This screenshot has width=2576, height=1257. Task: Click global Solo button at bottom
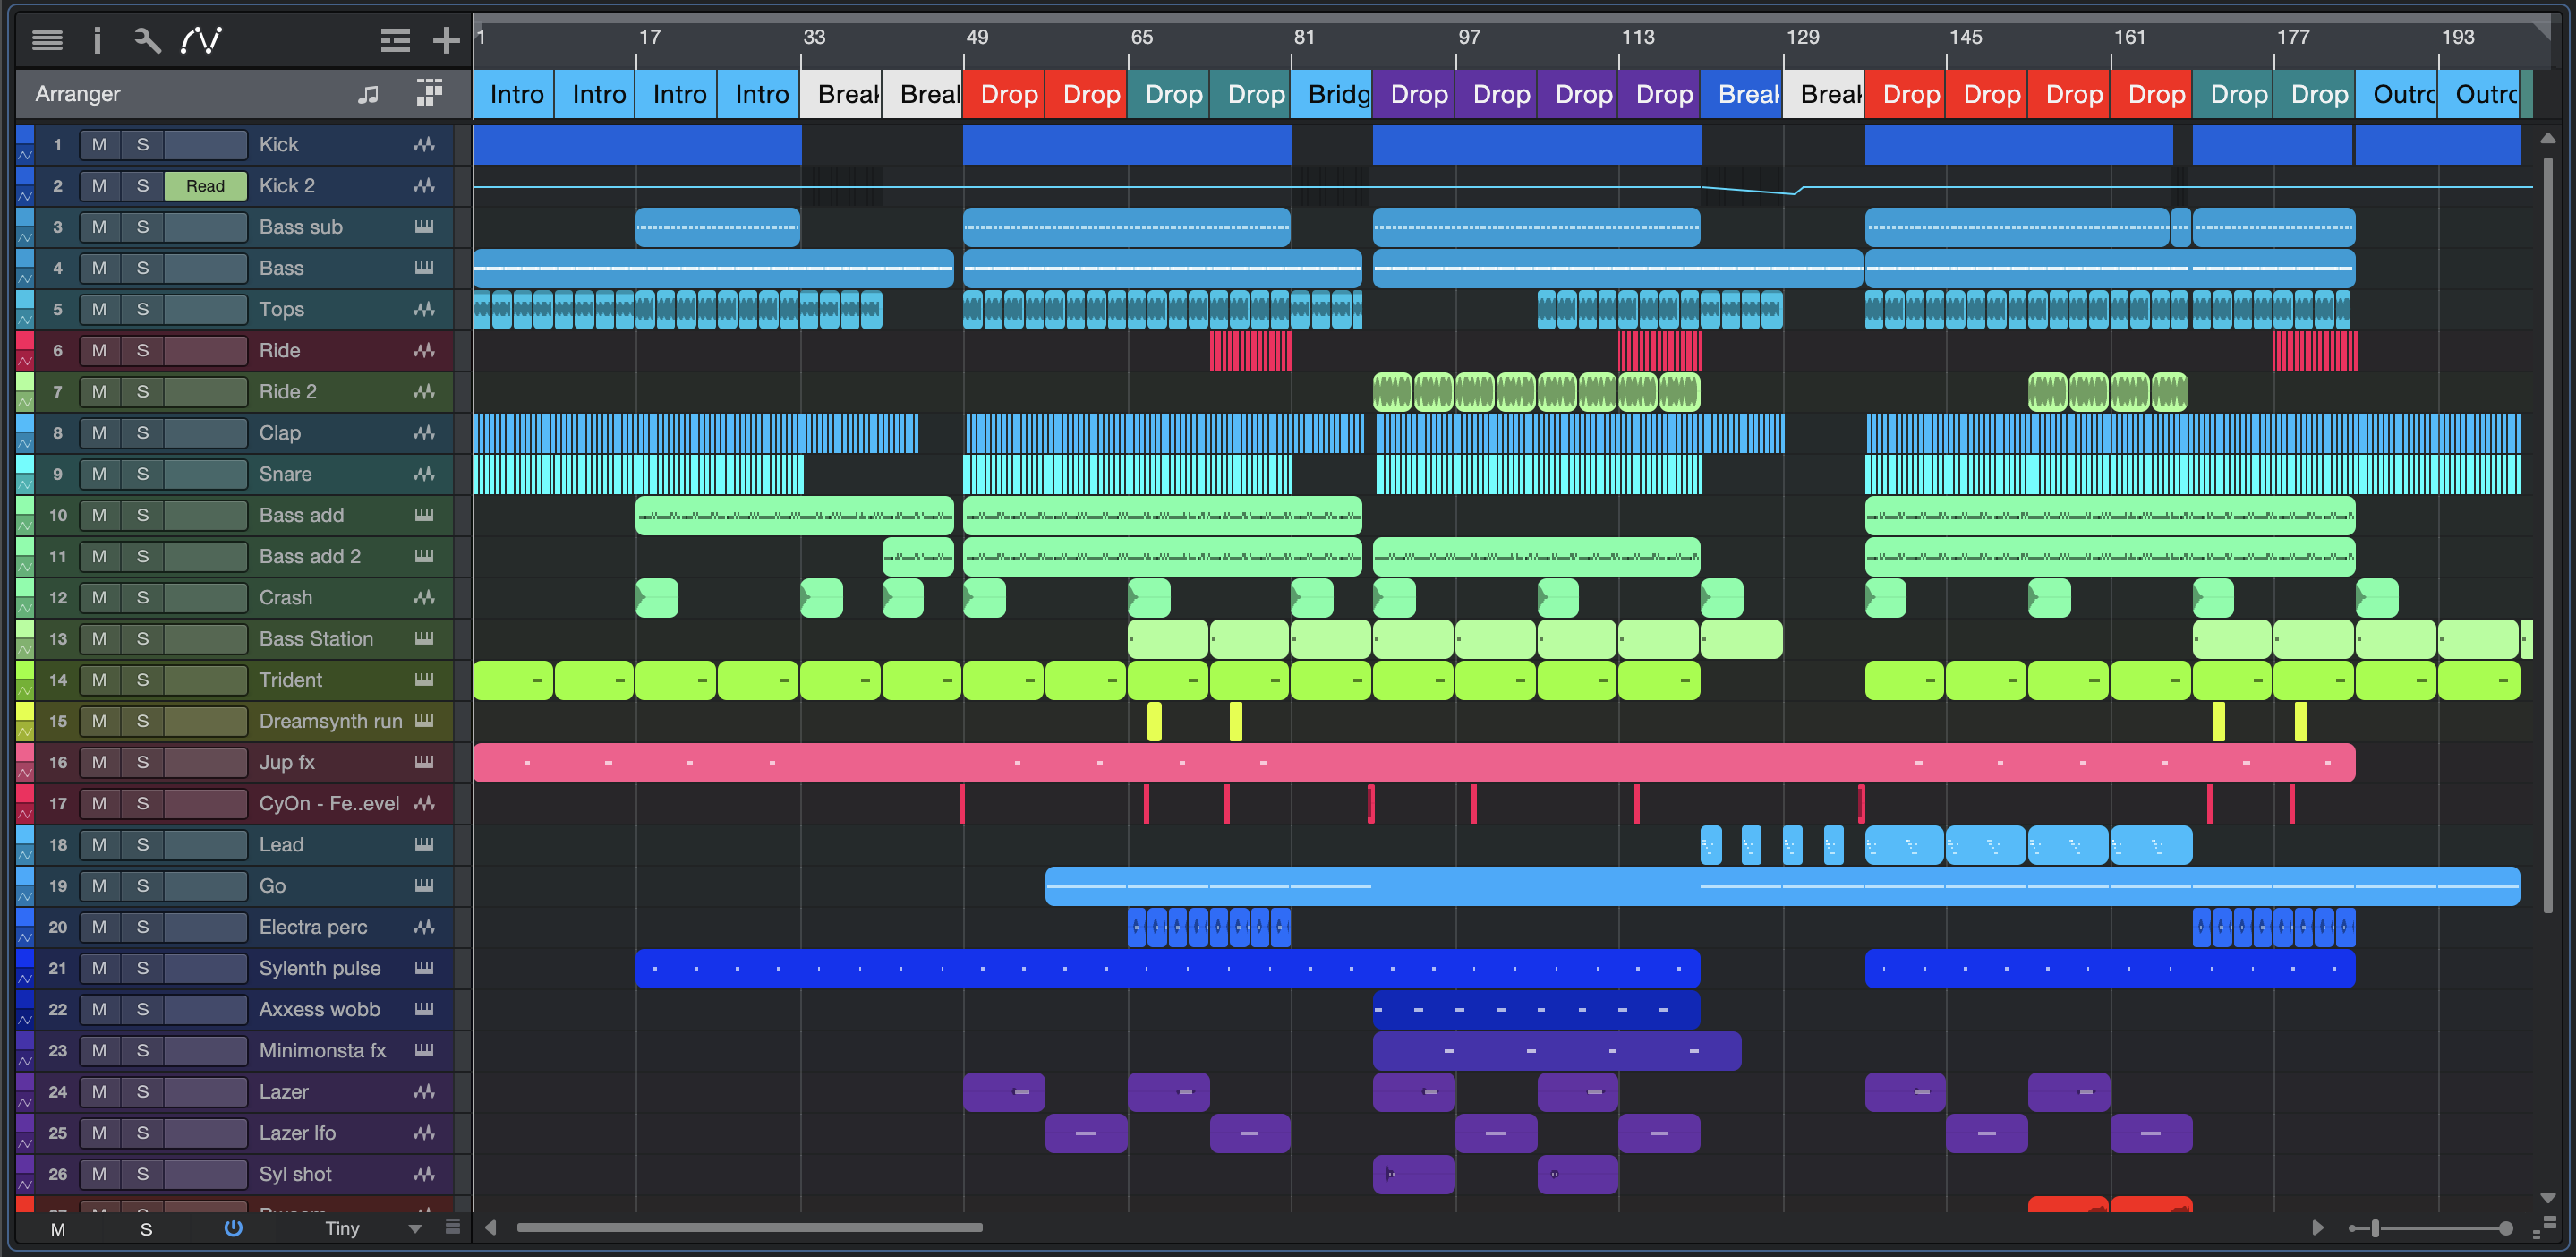[x=146, y=1229]
